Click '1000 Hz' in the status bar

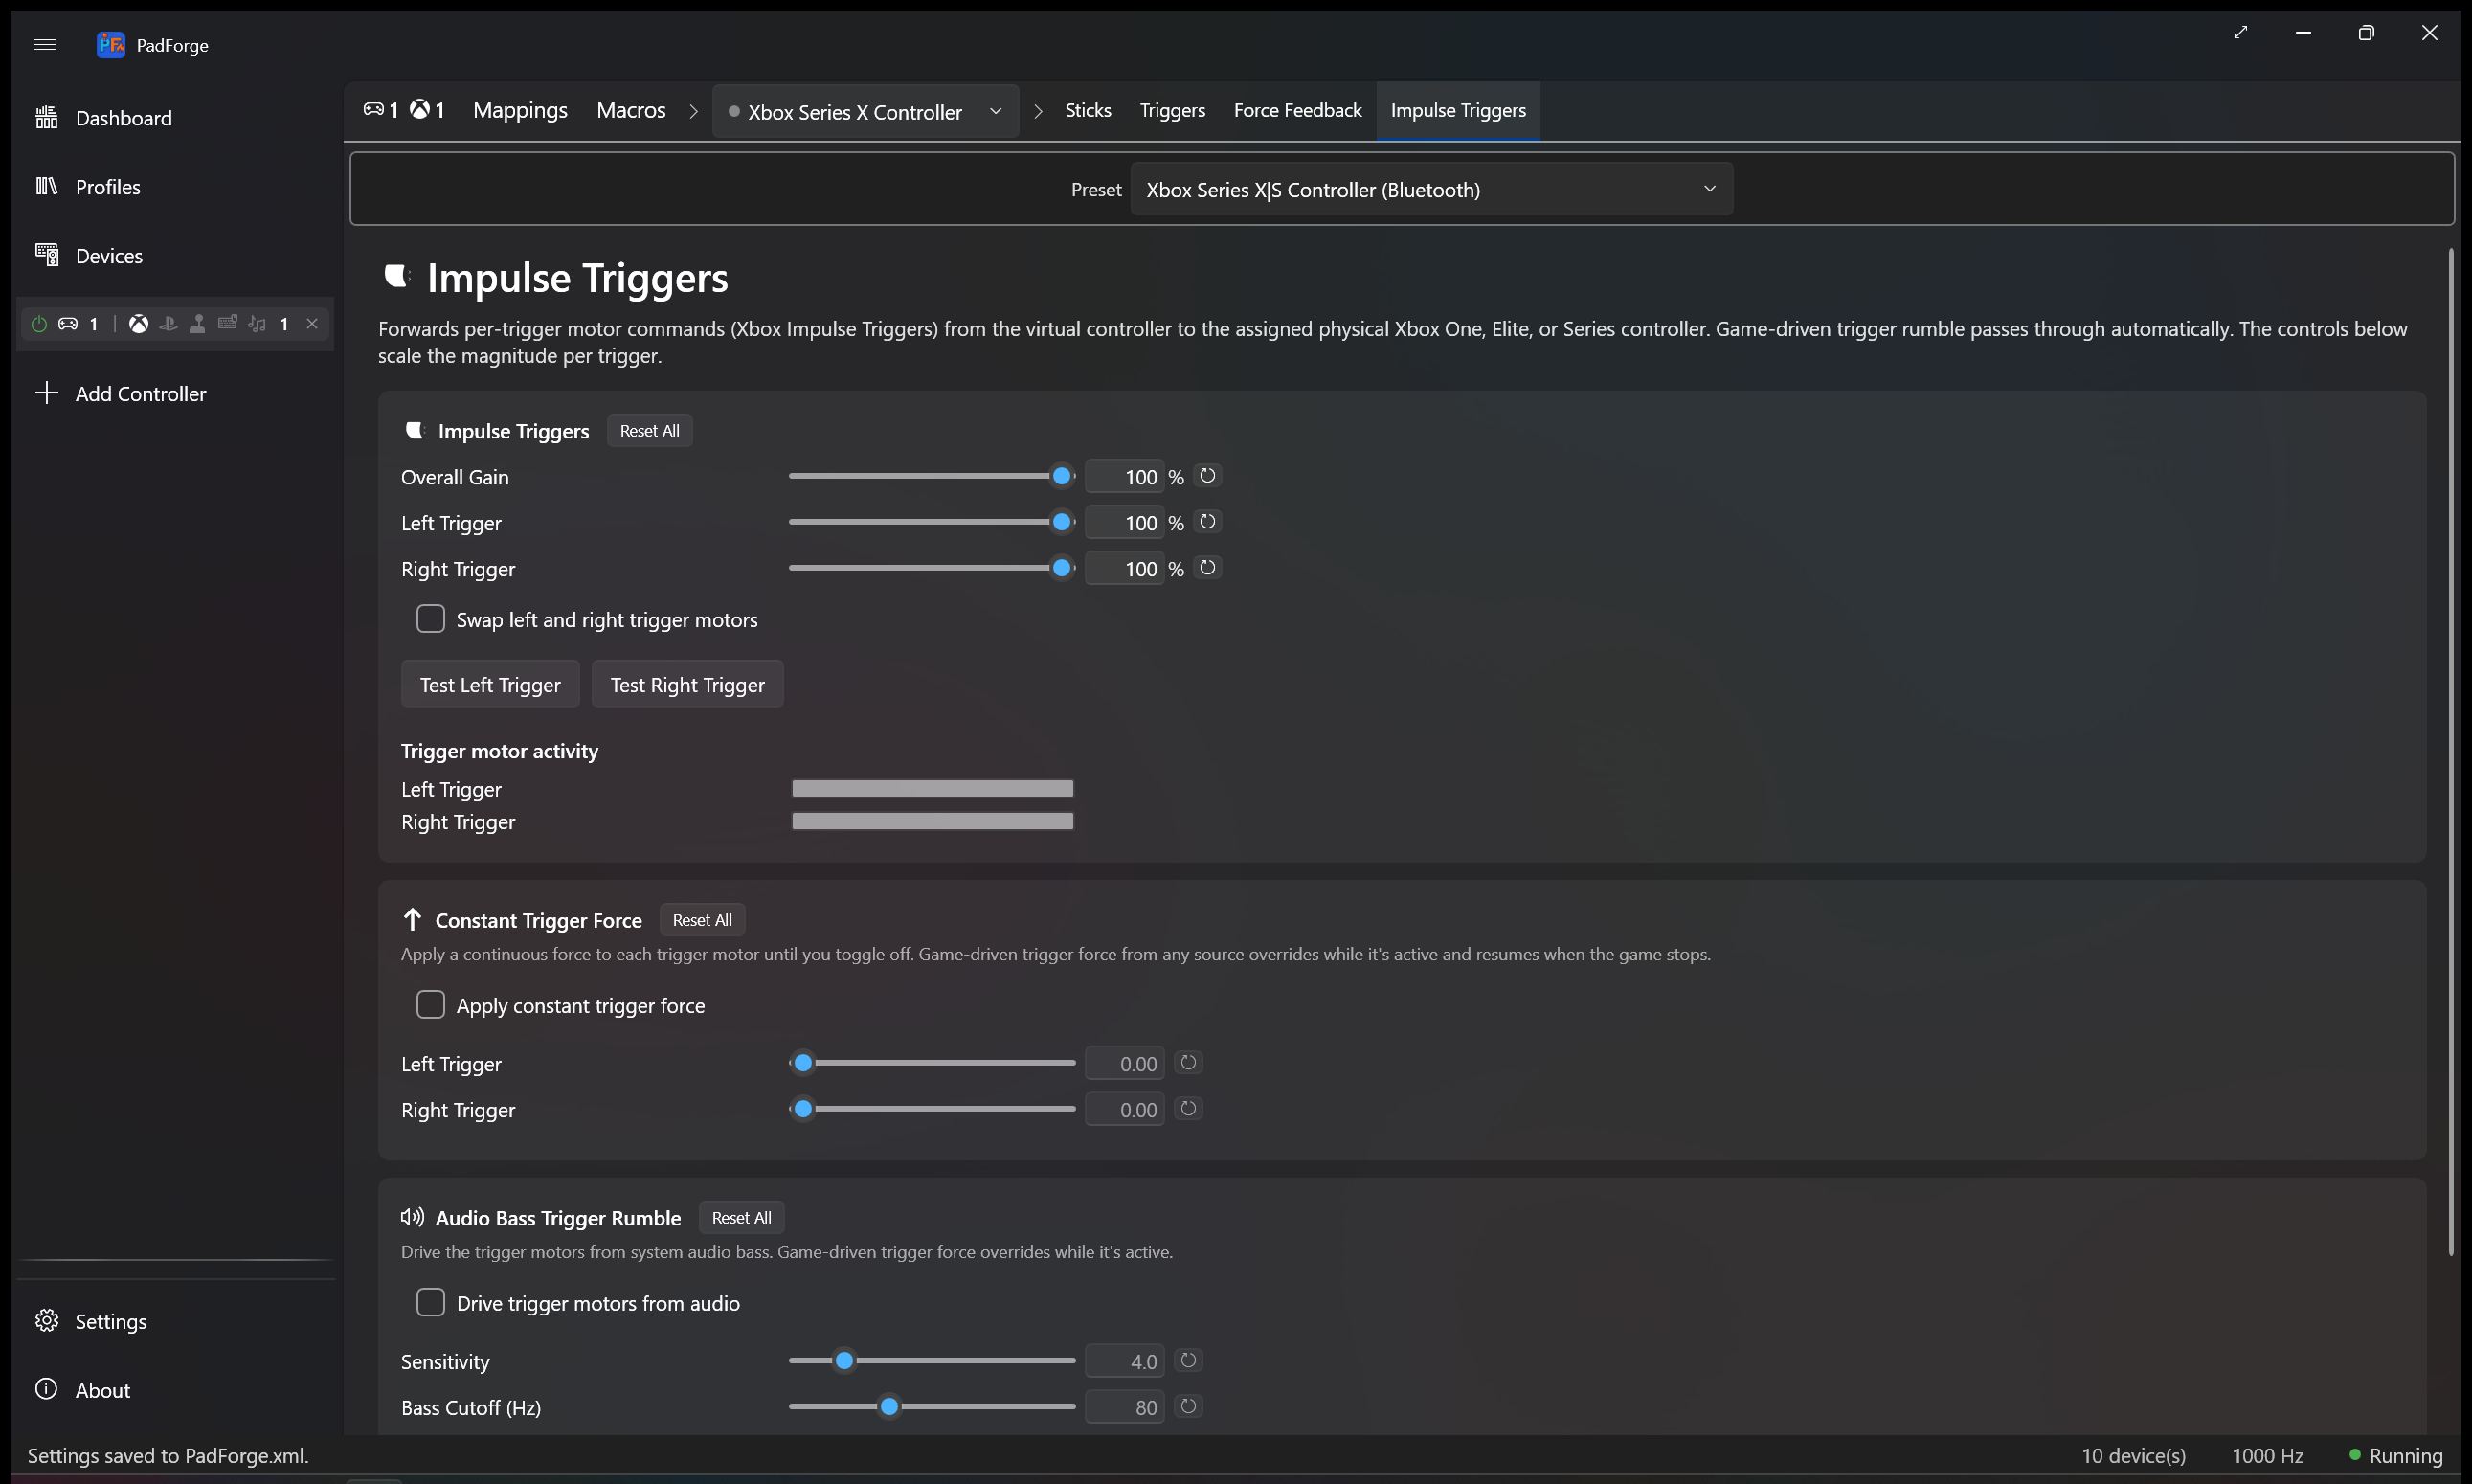[2267, 1456]
